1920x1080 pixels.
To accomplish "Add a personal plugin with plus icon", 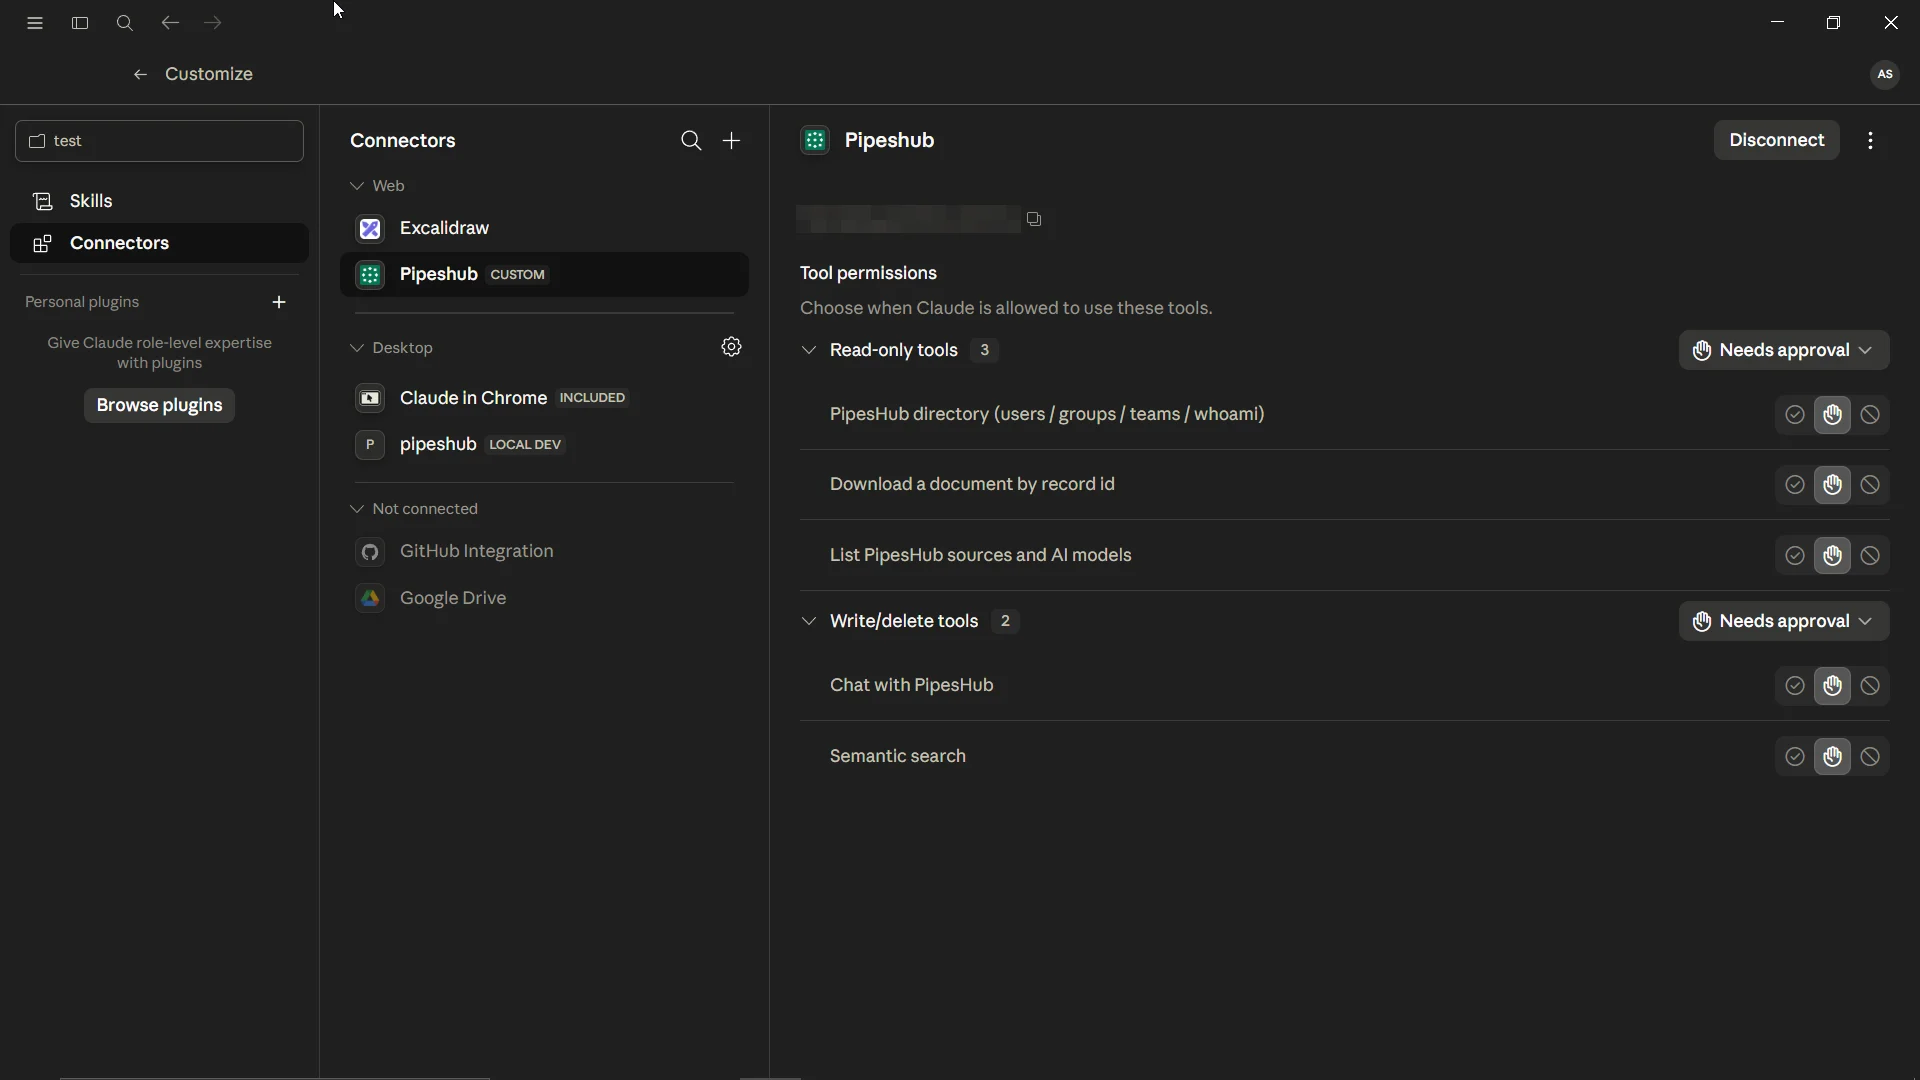I will click(x=279, y=302).
